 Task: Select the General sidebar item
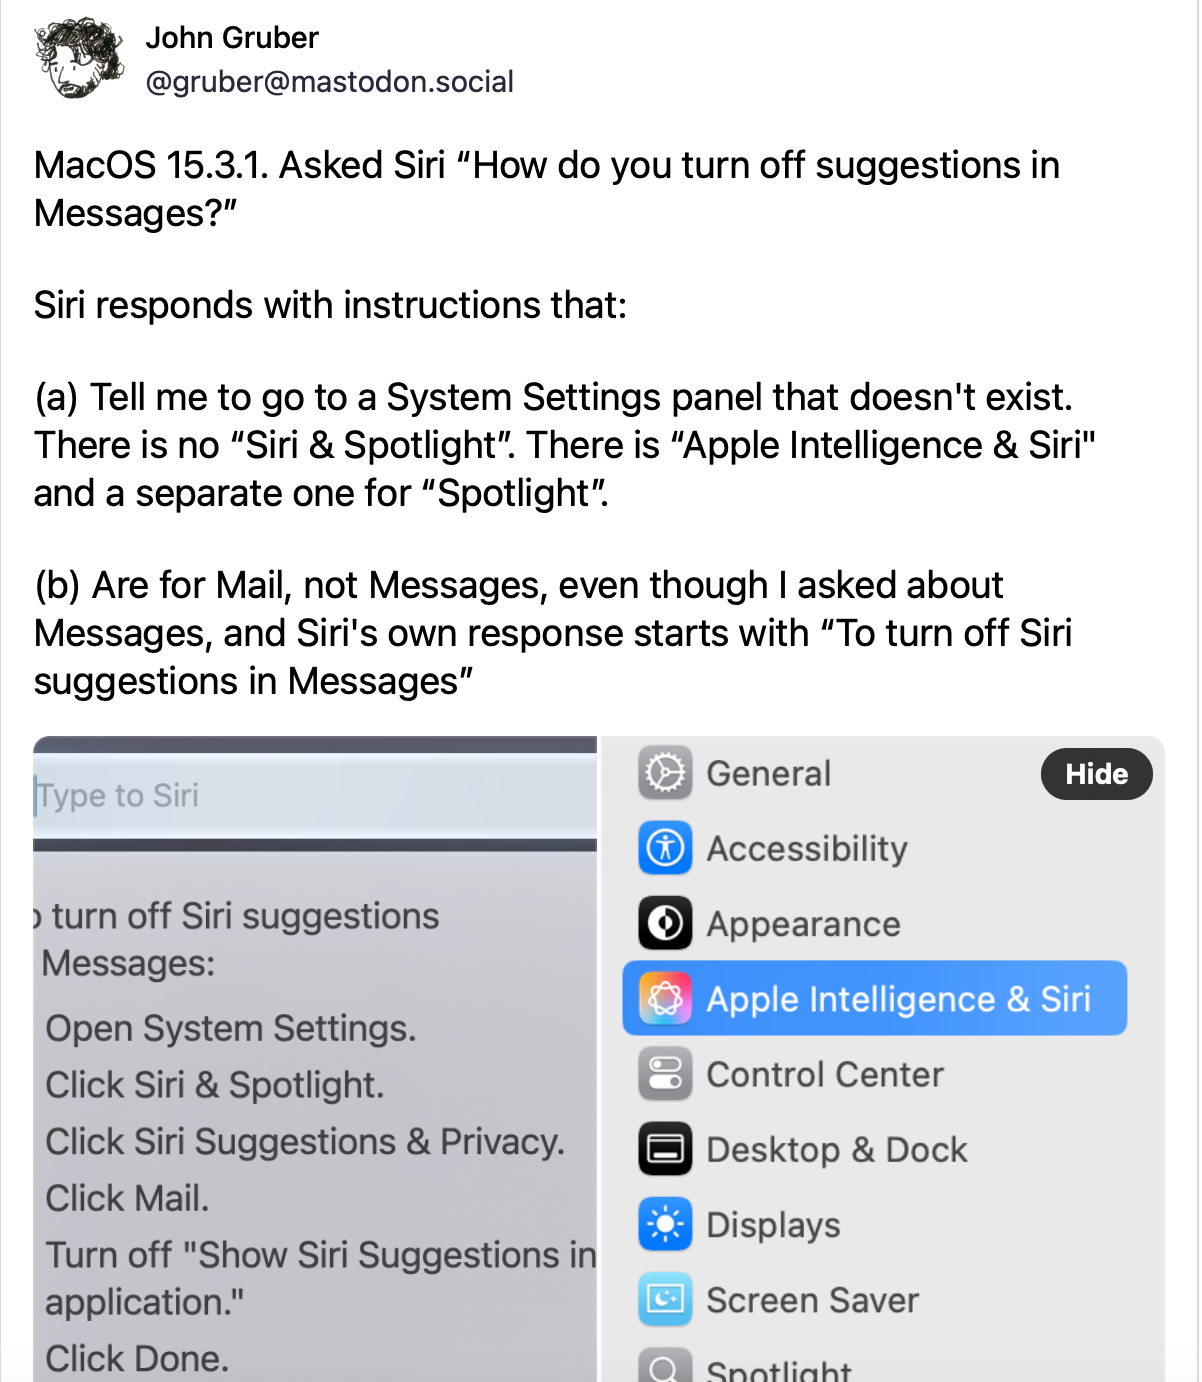click(x=768, y=774)
